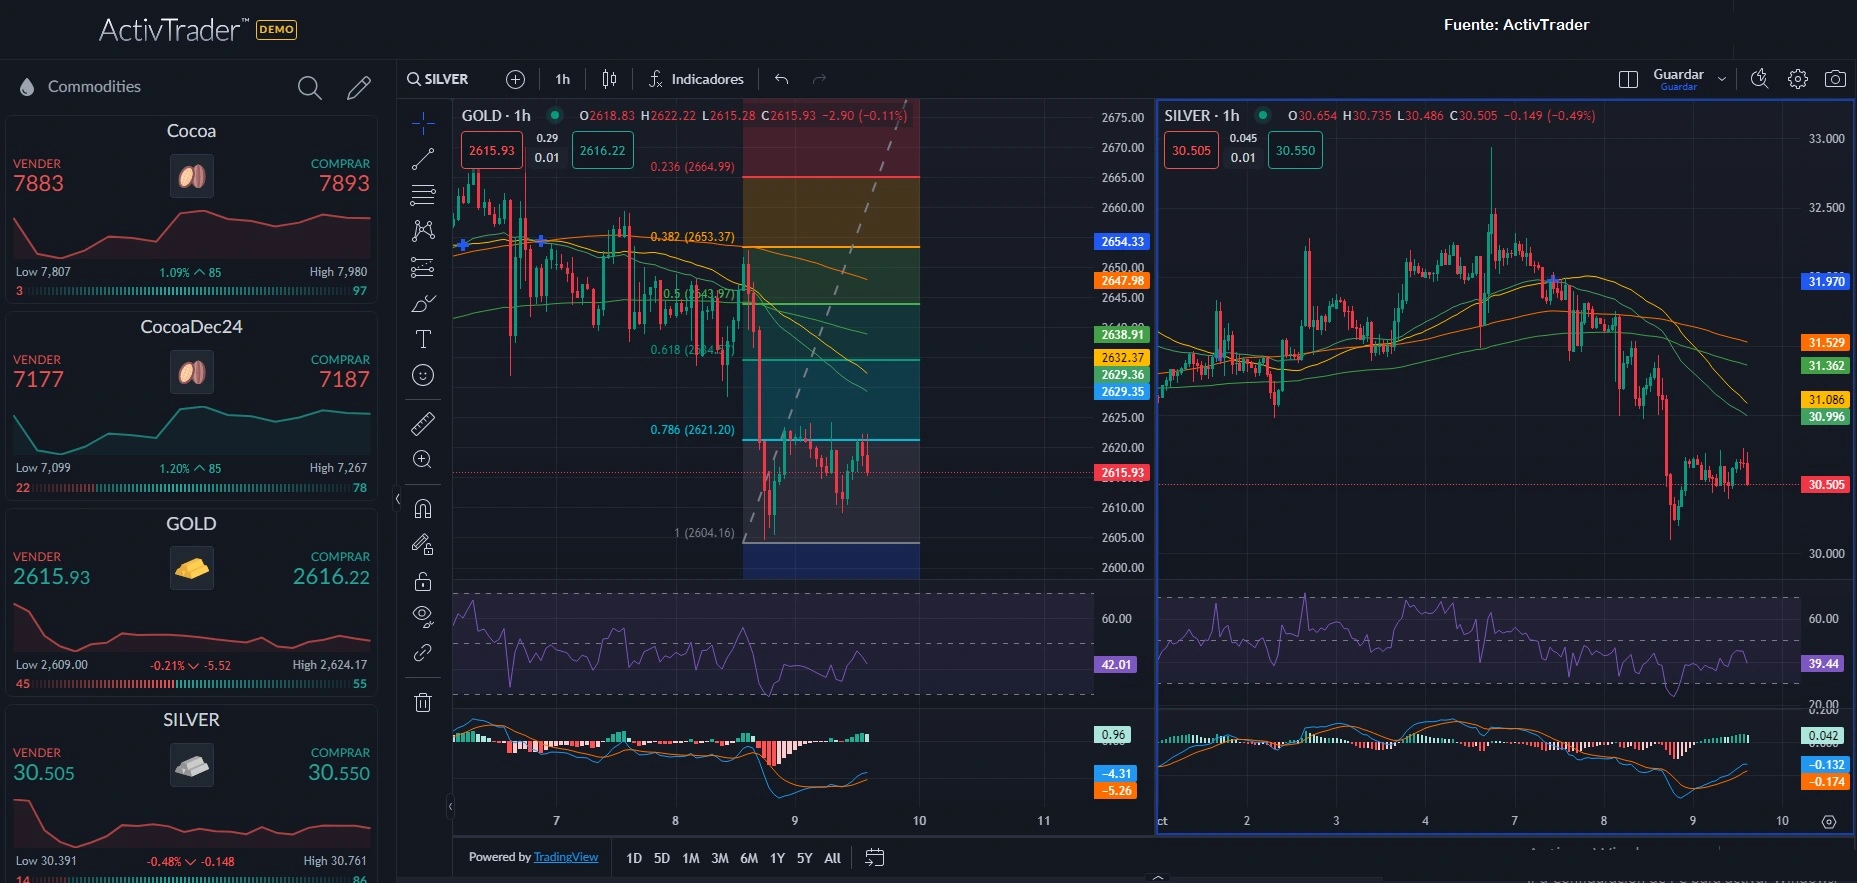Select the ruler measure tool

(x=423, y=424)
